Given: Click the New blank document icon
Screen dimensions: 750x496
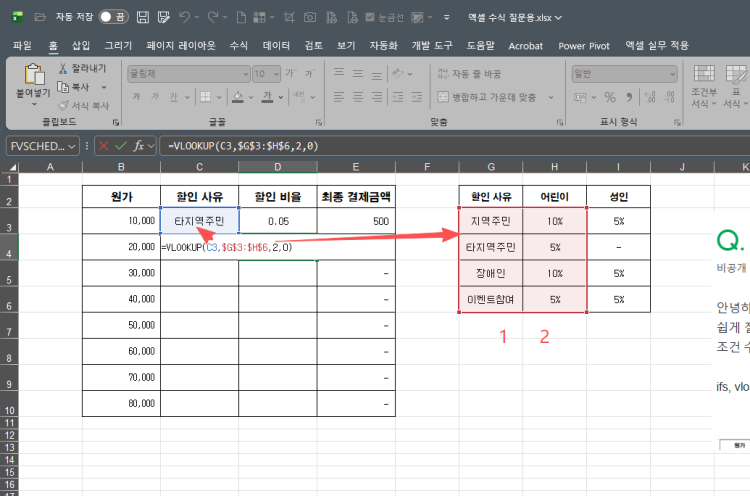Looking at the screenshot, I should click(242, 18).
